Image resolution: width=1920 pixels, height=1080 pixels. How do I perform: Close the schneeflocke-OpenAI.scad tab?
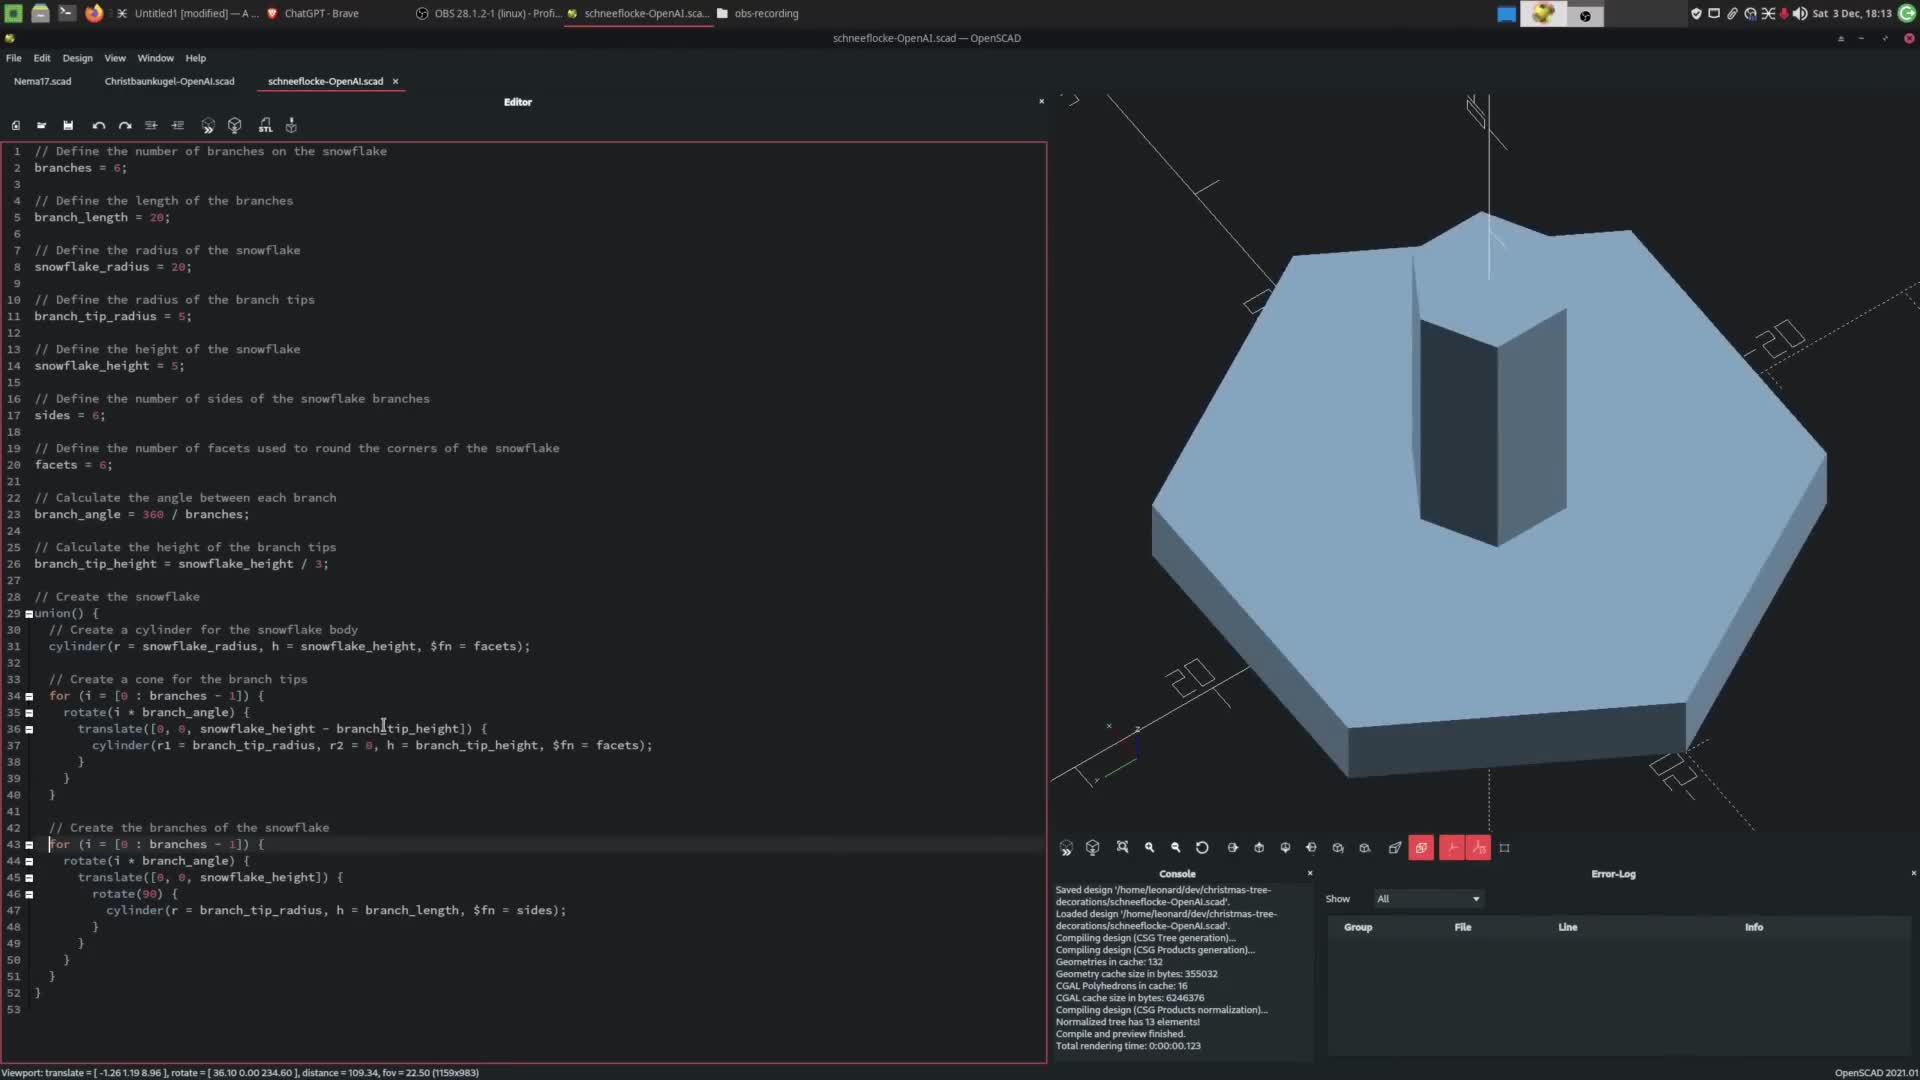click(x=396, y=81)
